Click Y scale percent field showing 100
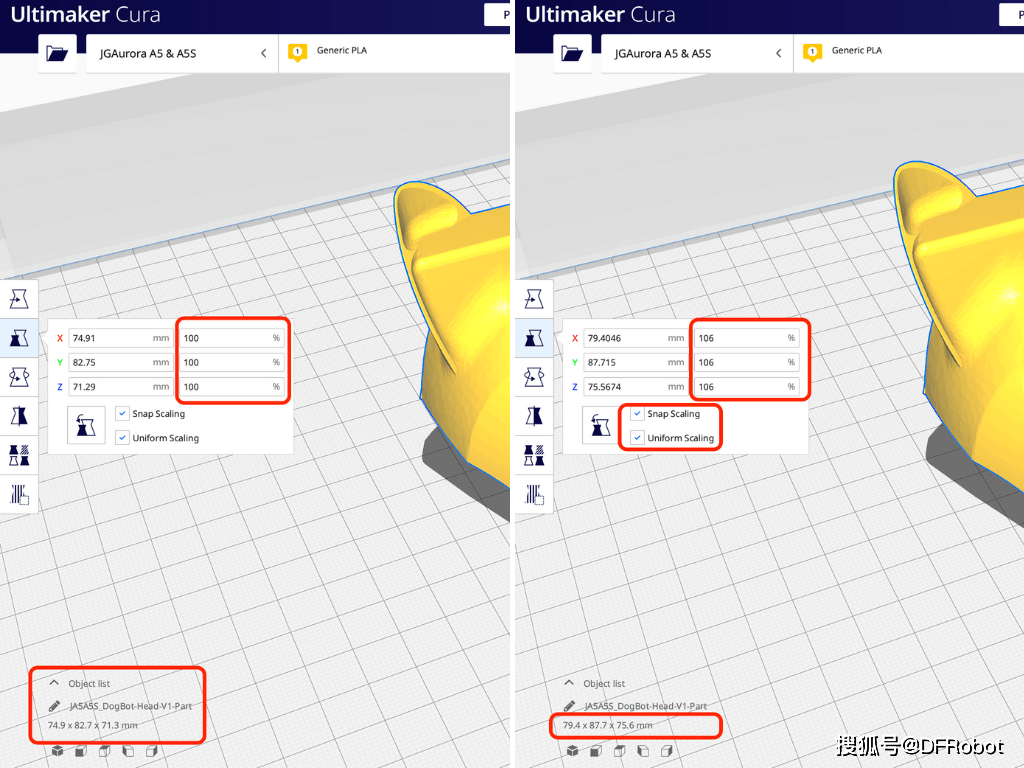Screen dimensions: 1024x768 pos(232,362)
